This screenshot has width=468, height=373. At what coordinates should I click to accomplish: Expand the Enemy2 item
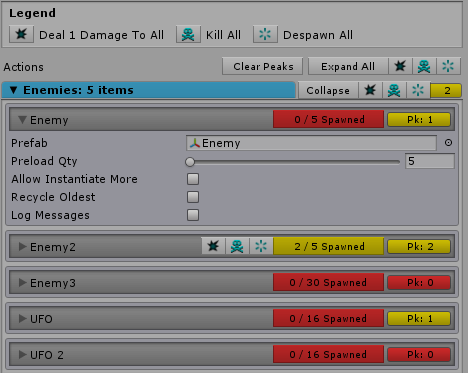click(x=22, y=247)
